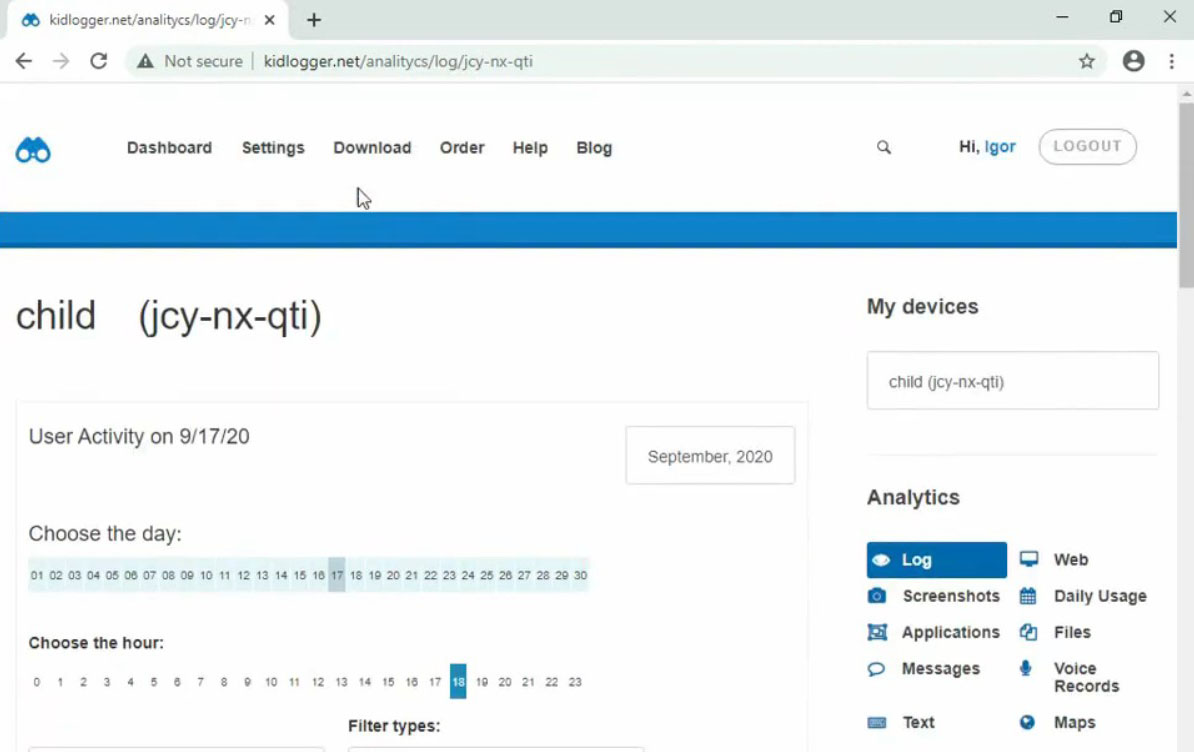Bookmark page with star icon
Viewport: 1194px width, 752px height.
[1086, 62]
